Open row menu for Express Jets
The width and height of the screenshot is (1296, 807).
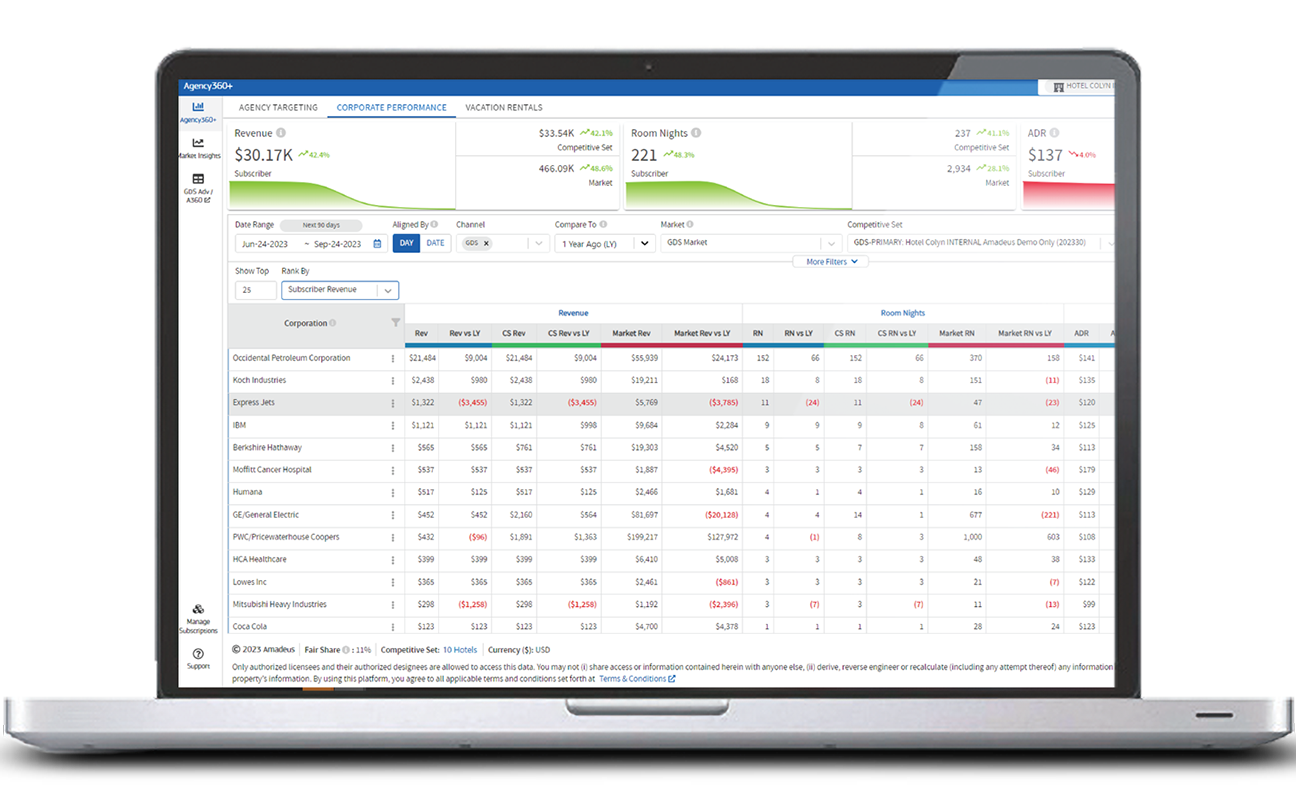point(393,403)
